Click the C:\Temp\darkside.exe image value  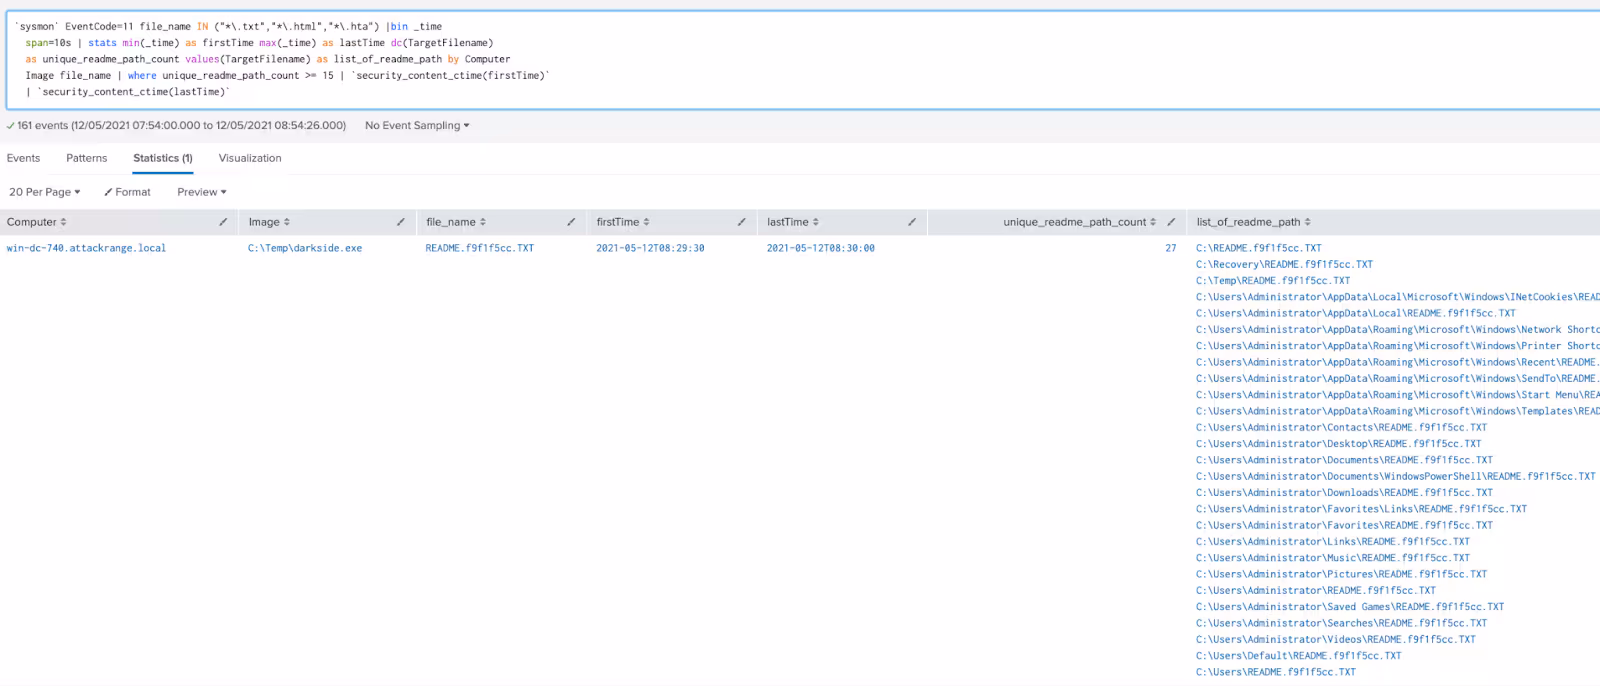(305, 248)
